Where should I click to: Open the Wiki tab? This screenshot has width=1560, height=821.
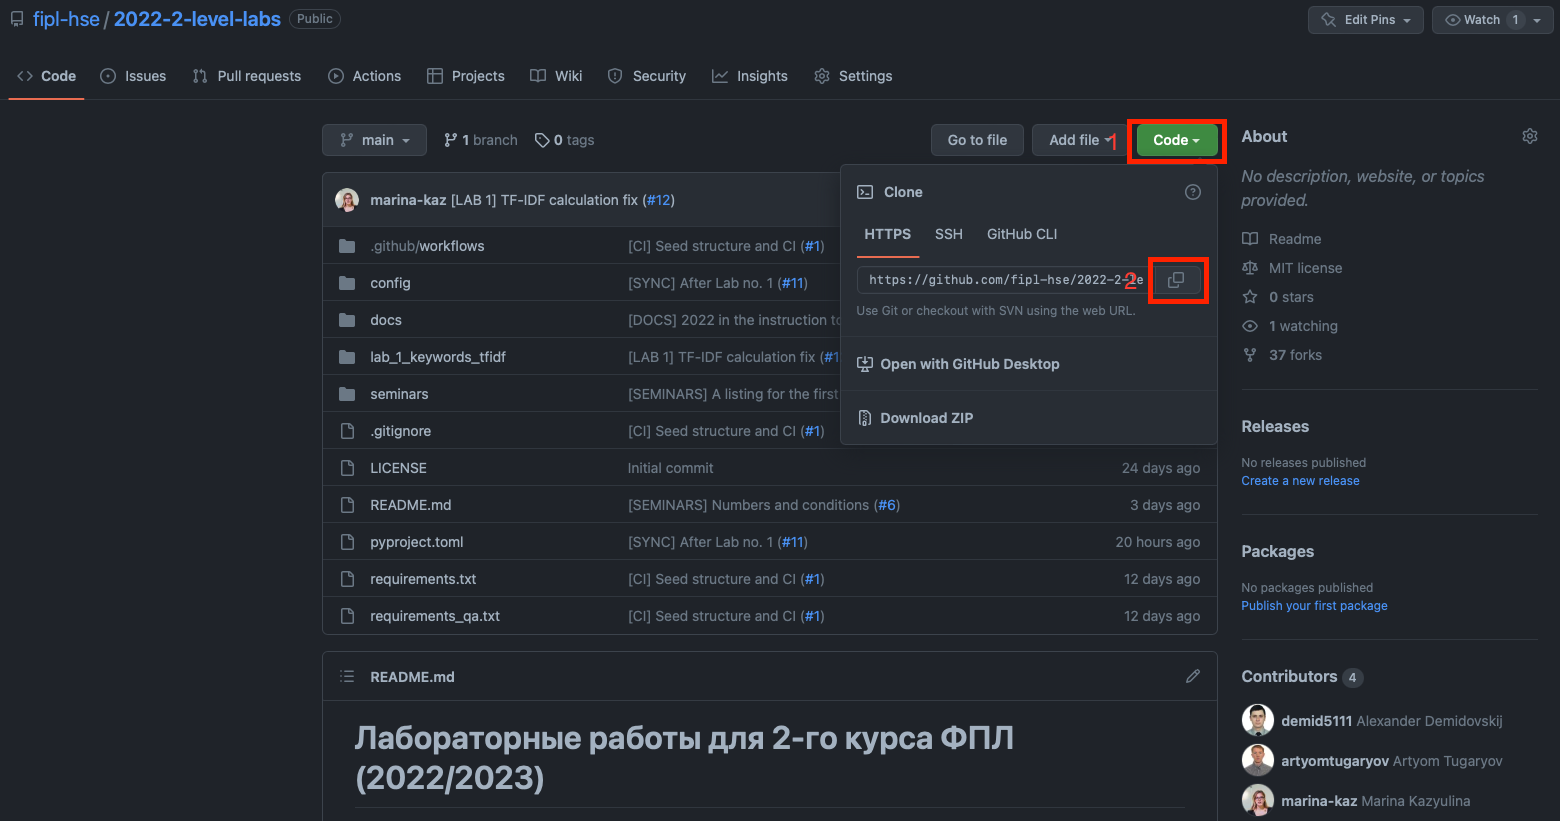click(x=556, y=76)
